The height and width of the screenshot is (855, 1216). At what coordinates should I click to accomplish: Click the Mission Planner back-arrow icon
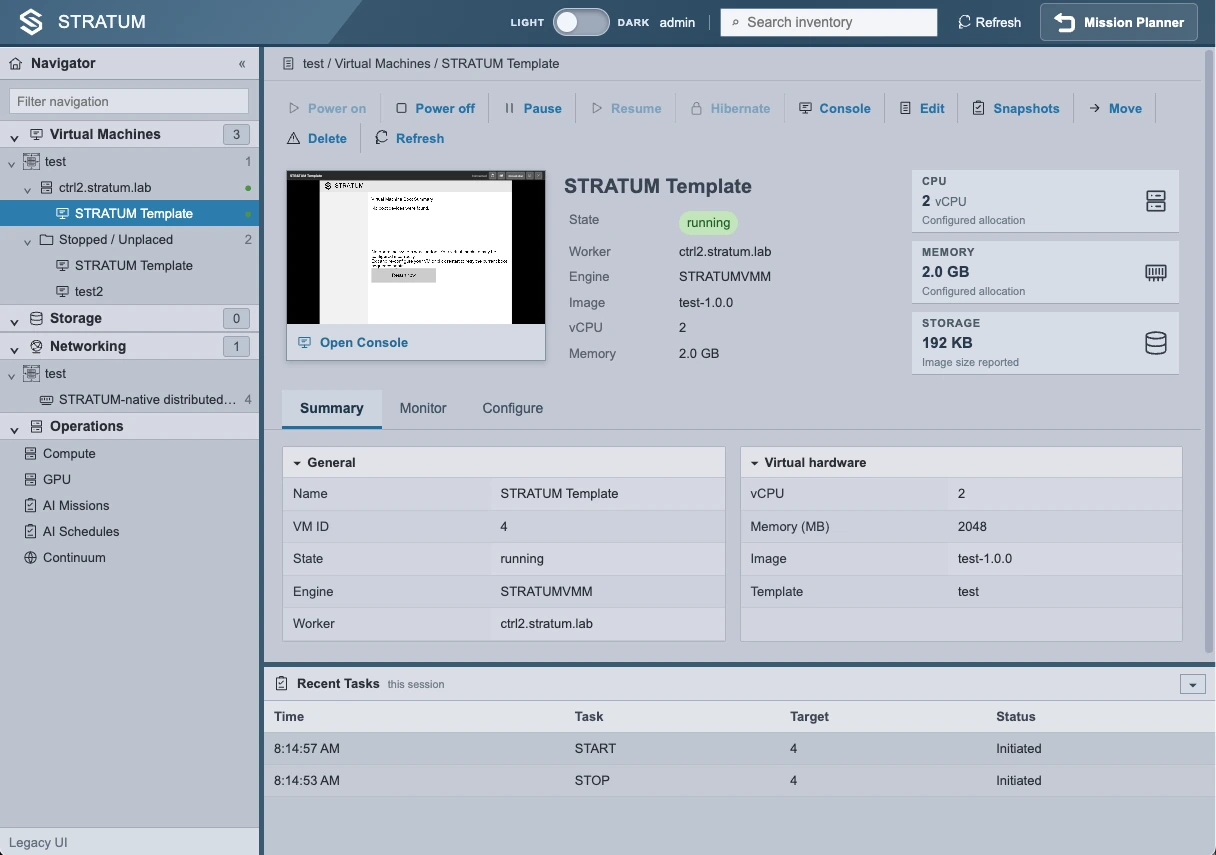pos(1065,22)
